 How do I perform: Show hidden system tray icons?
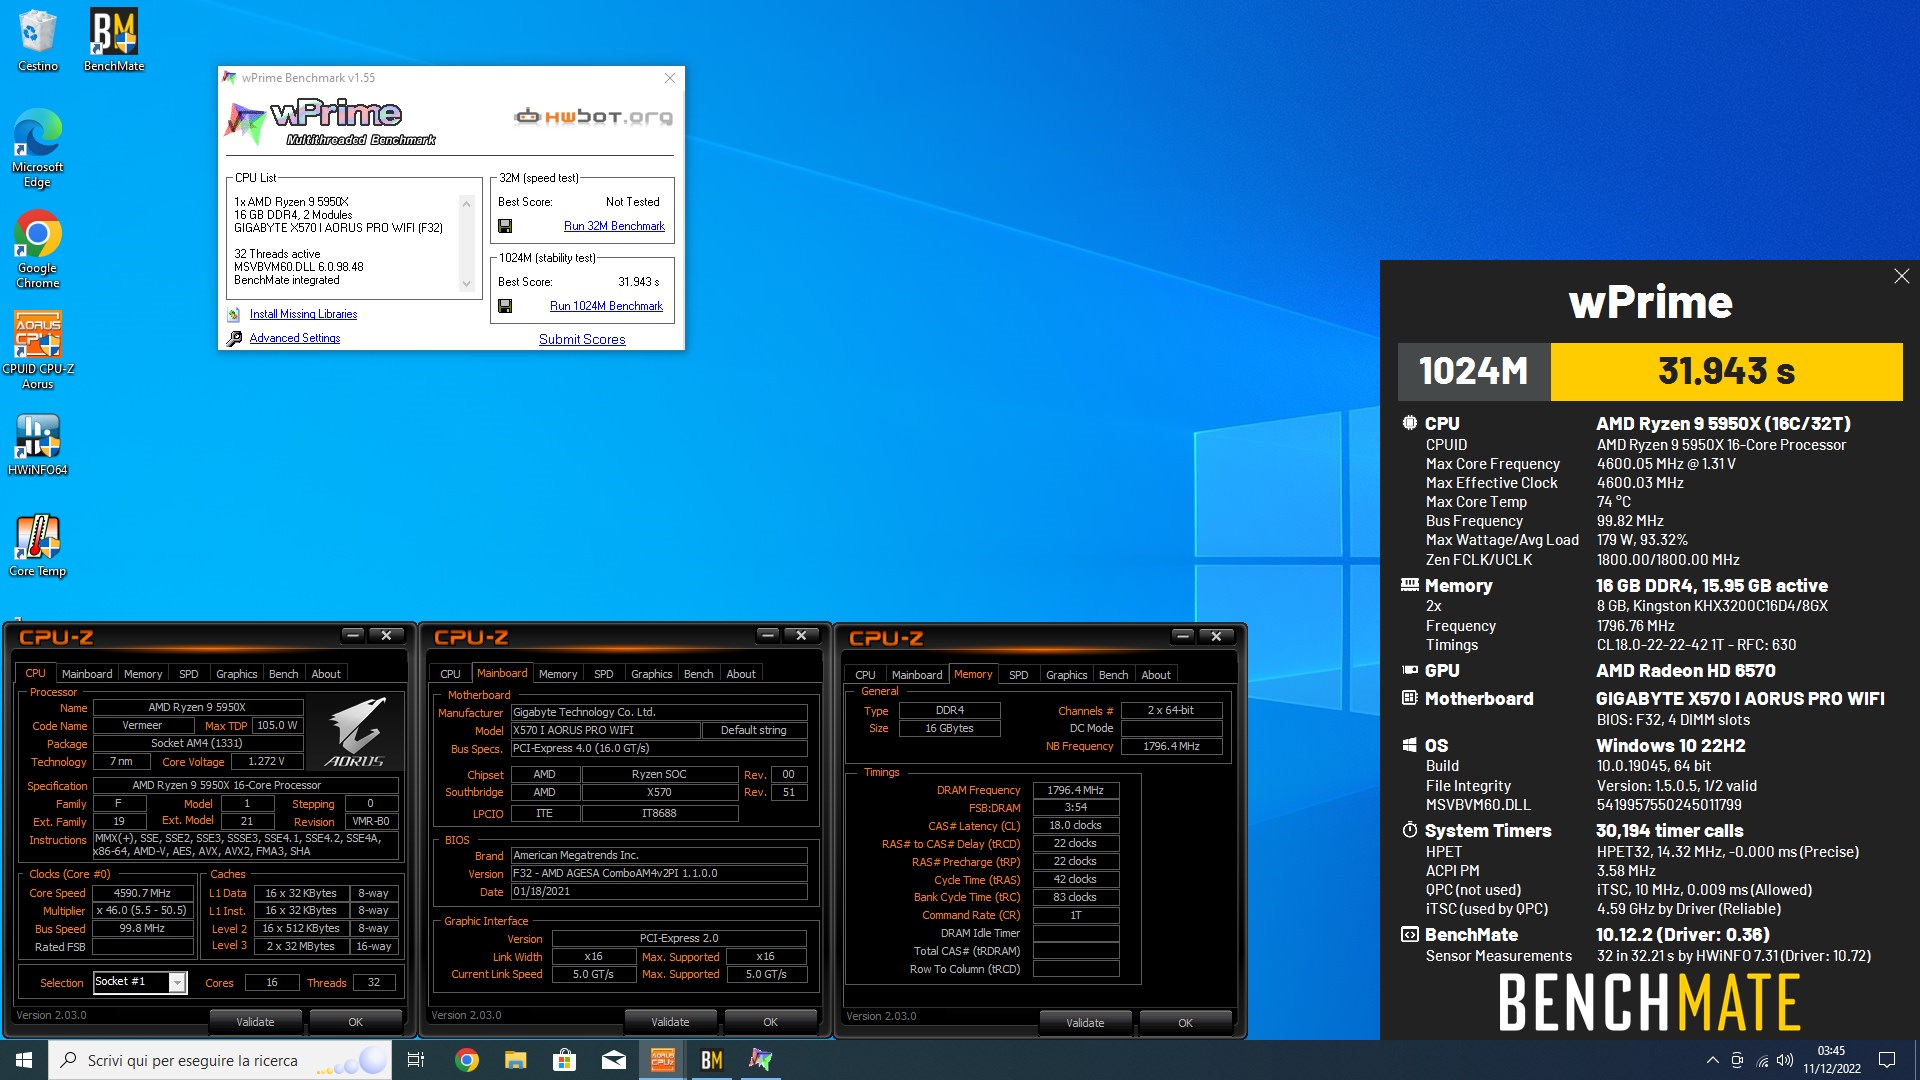coord(1712,1060)
